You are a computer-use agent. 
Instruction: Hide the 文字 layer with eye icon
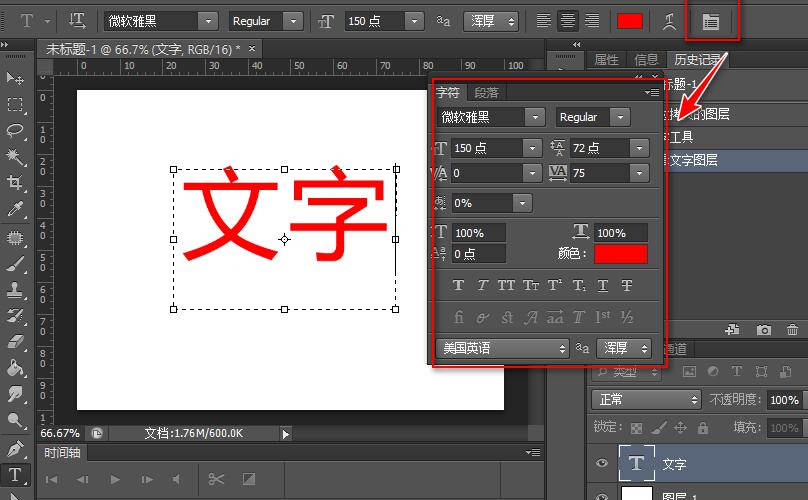point(601,463)
